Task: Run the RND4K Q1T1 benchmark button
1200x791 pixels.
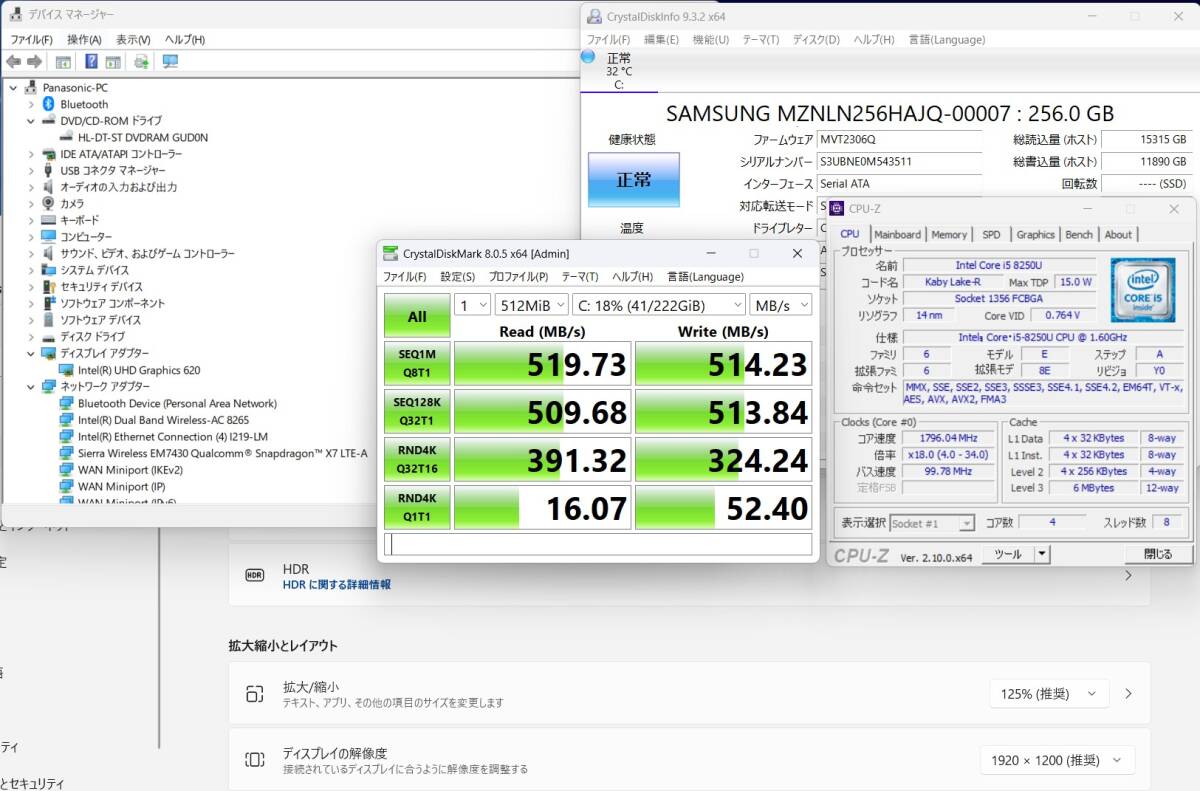Action: pyautogui.click(x=417, y=508)
